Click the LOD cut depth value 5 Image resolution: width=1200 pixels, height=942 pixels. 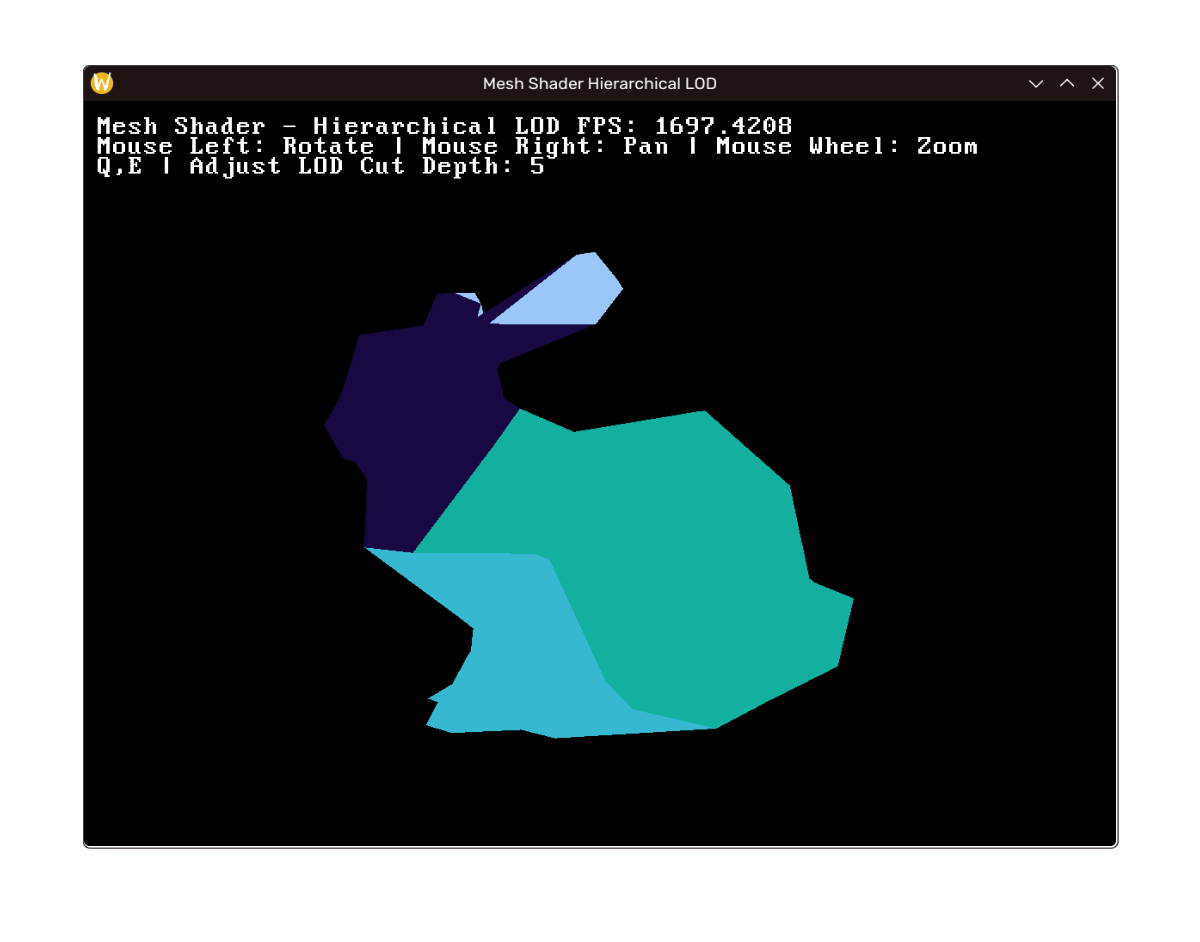point(538,166)
